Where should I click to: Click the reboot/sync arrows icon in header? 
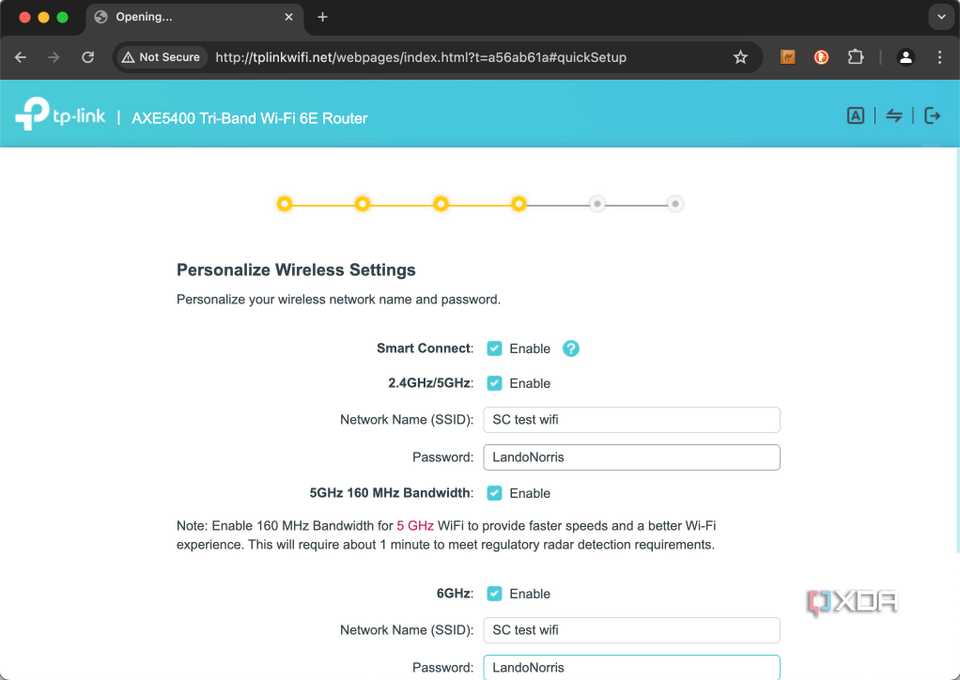(x=894, y=115)
